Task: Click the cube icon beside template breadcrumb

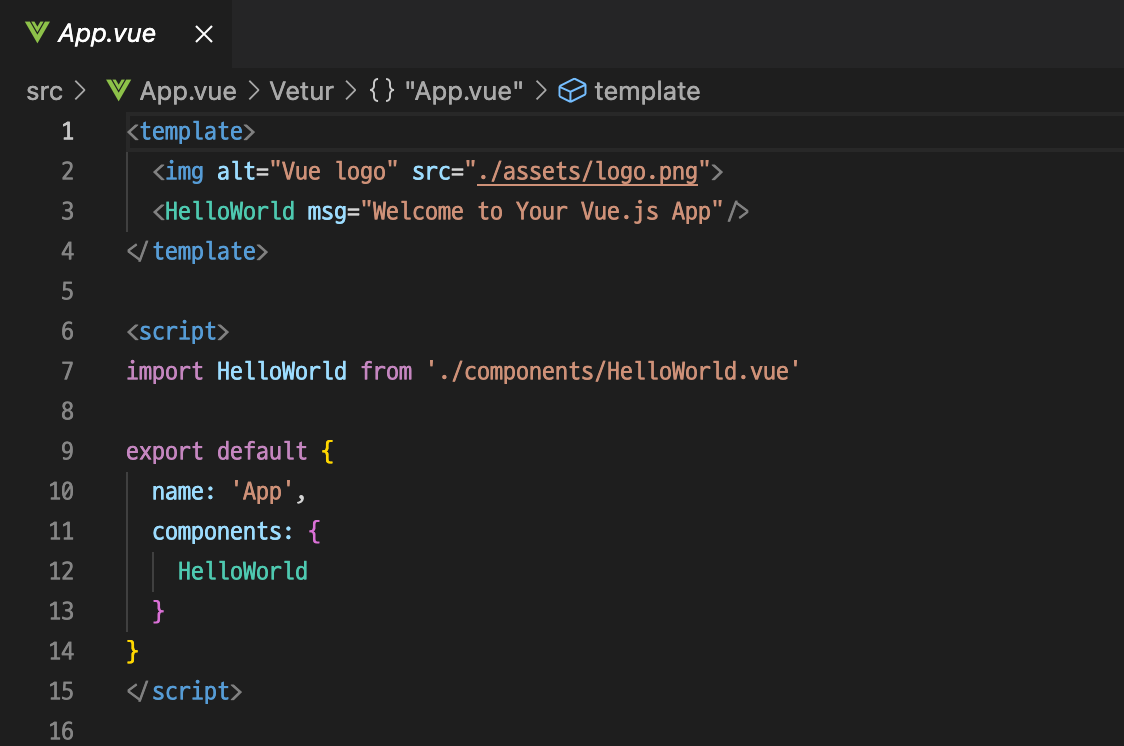Action: click(572, 90)
